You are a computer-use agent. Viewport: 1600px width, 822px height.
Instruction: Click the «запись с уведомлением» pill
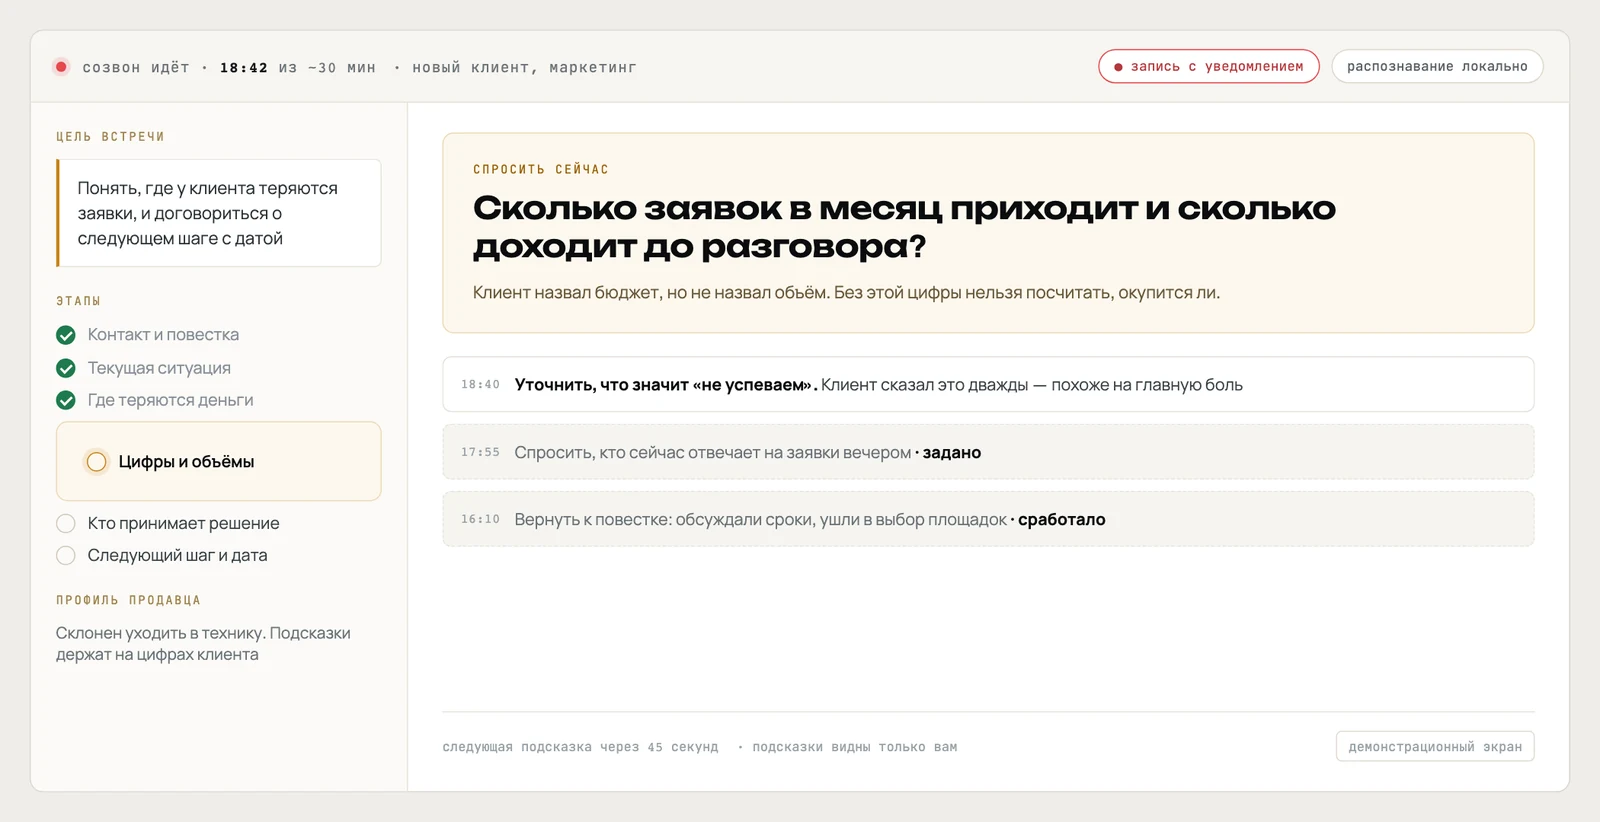tap(1209, 66)
